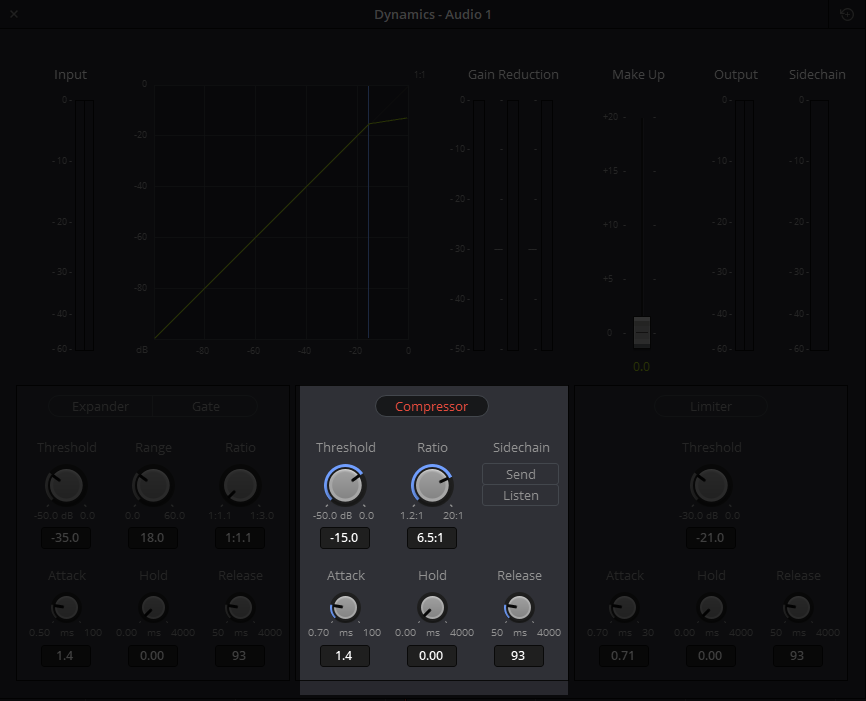Viewport: 866px width, 701px height.
Task: Select the Compressor Threshold value field -15.0
Action: pos(345,538)
